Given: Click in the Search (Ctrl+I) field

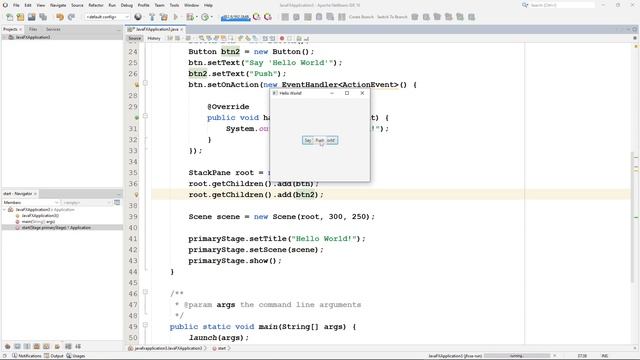Looking at the screenshot, I should (x=562, y=5).
